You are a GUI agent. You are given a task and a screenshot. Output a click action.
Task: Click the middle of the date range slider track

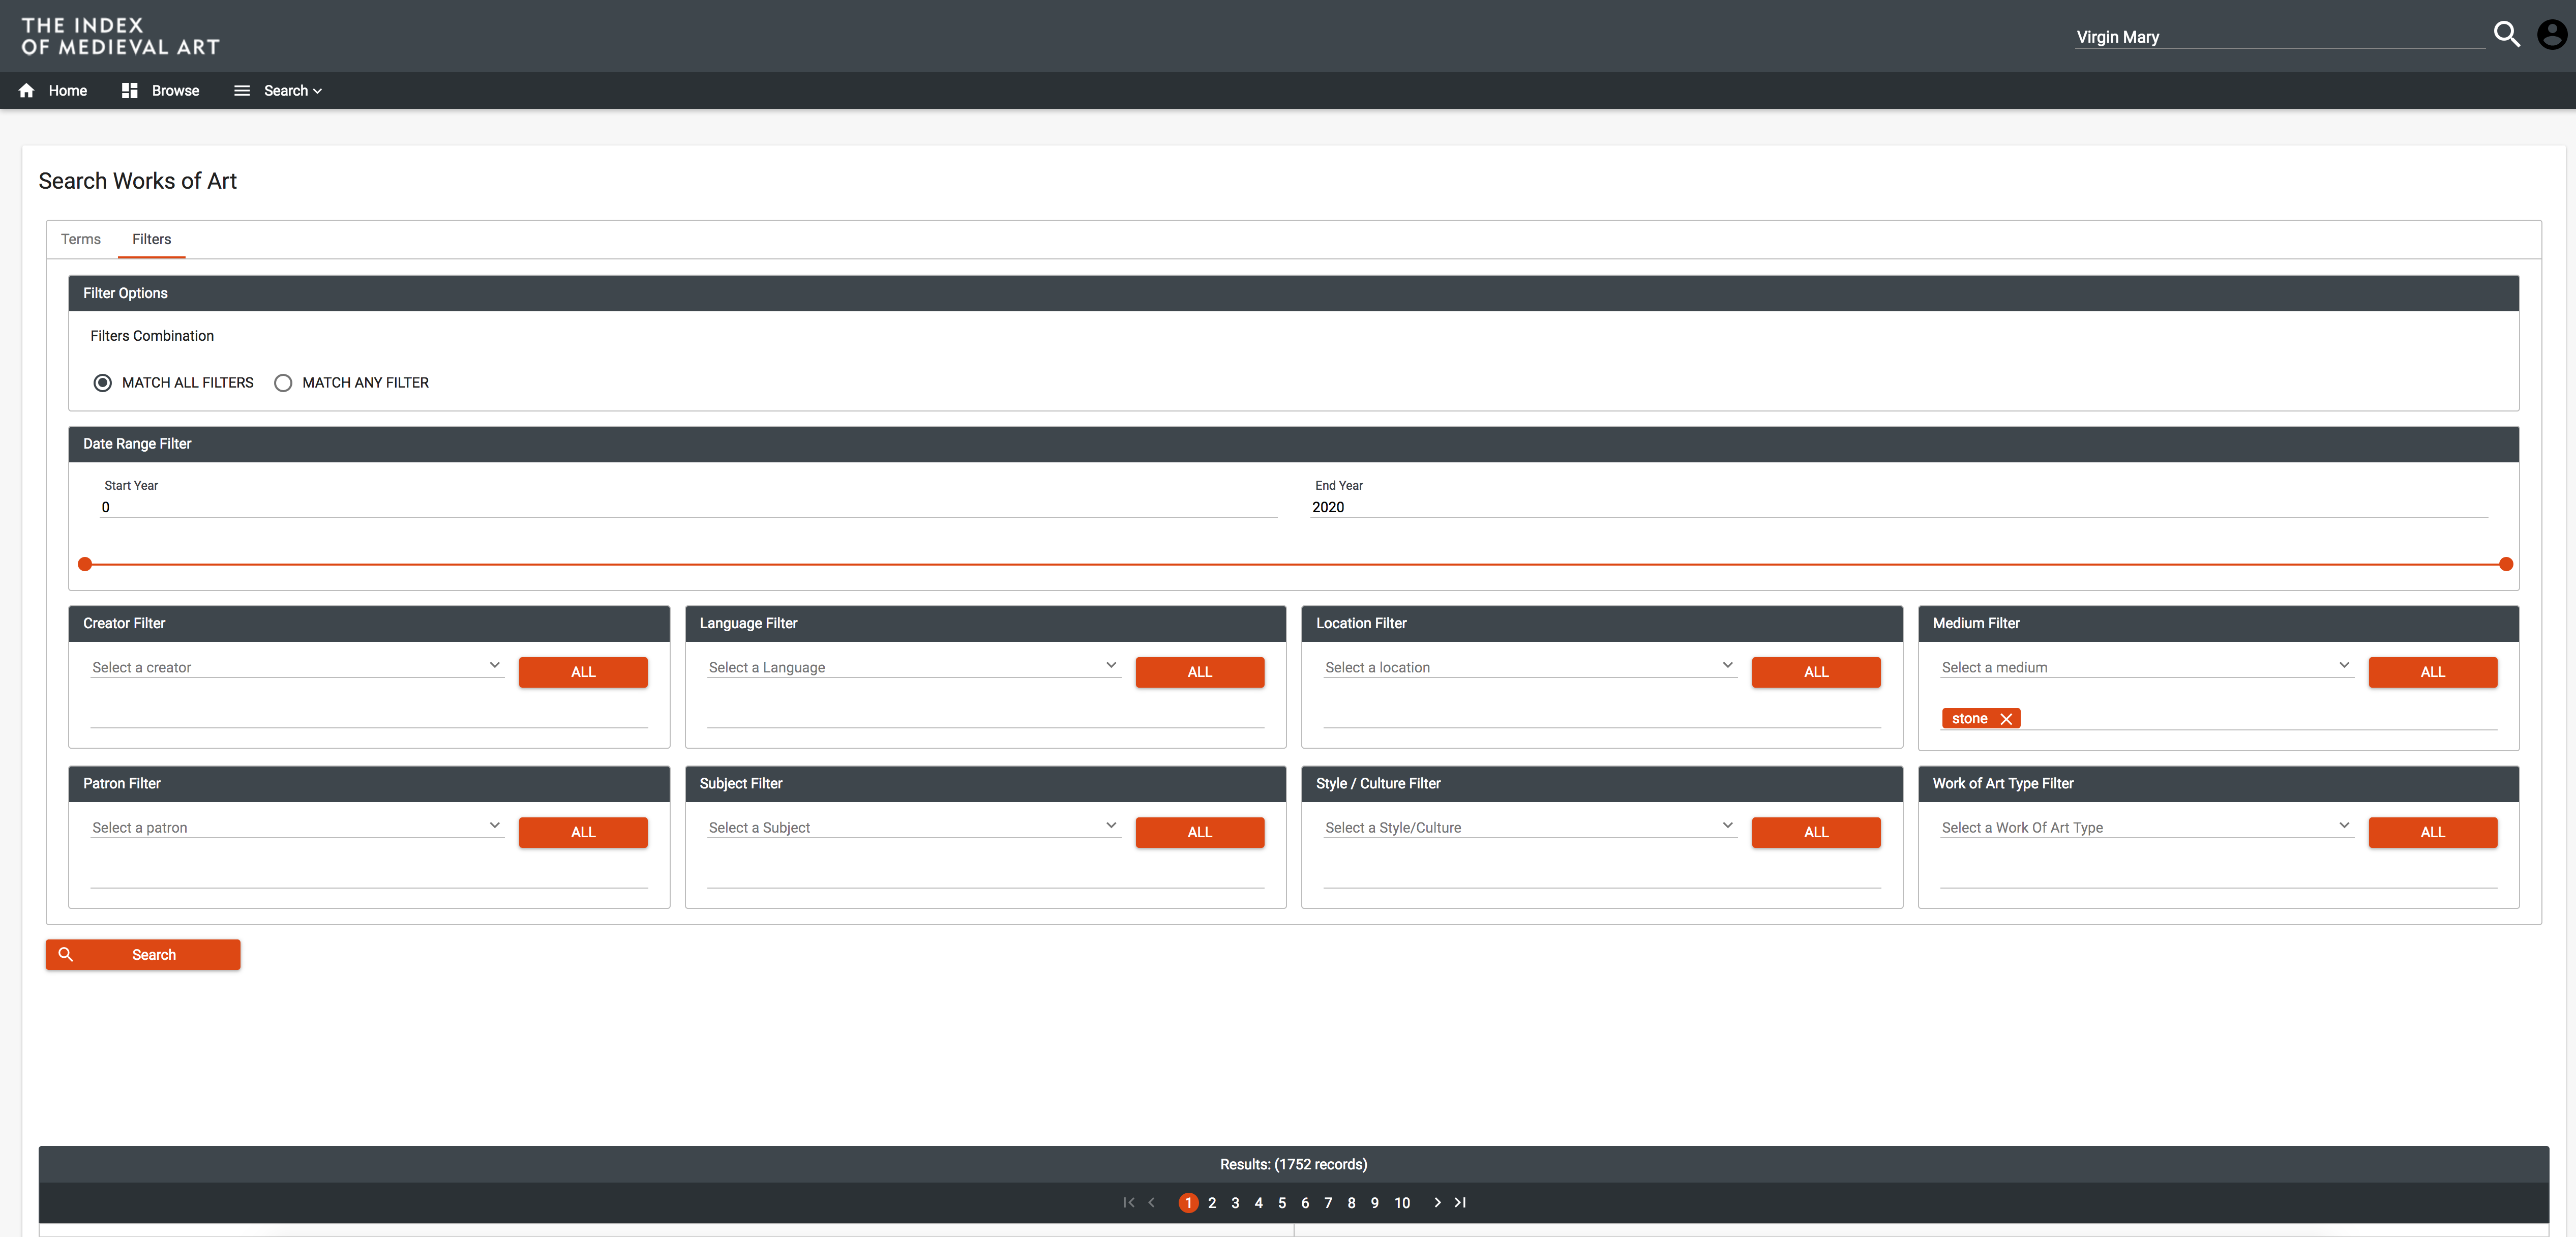(x=1295, y=564)
